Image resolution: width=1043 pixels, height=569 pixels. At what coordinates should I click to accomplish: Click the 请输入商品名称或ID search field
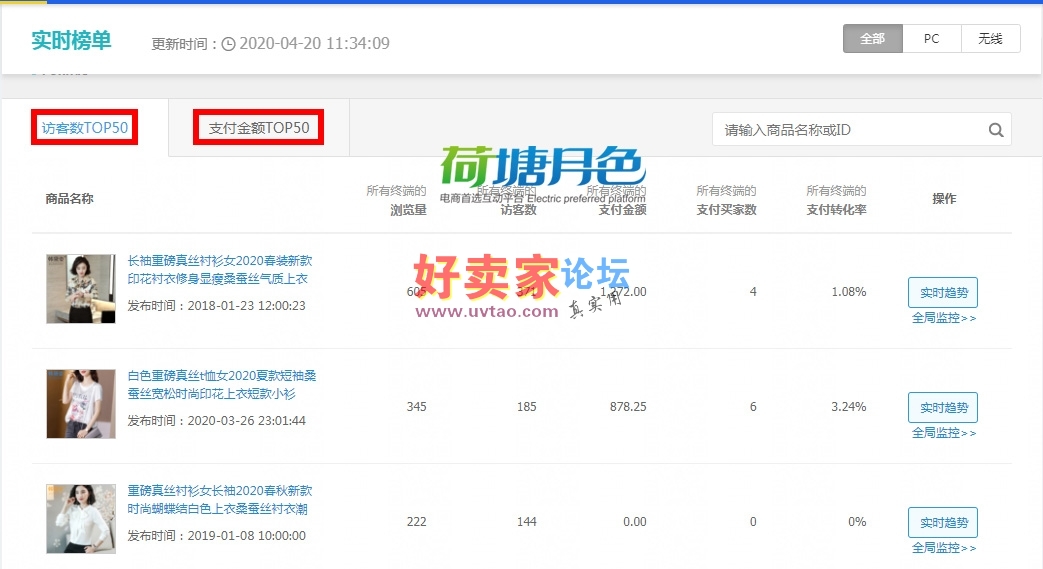[x=848, y=129]
